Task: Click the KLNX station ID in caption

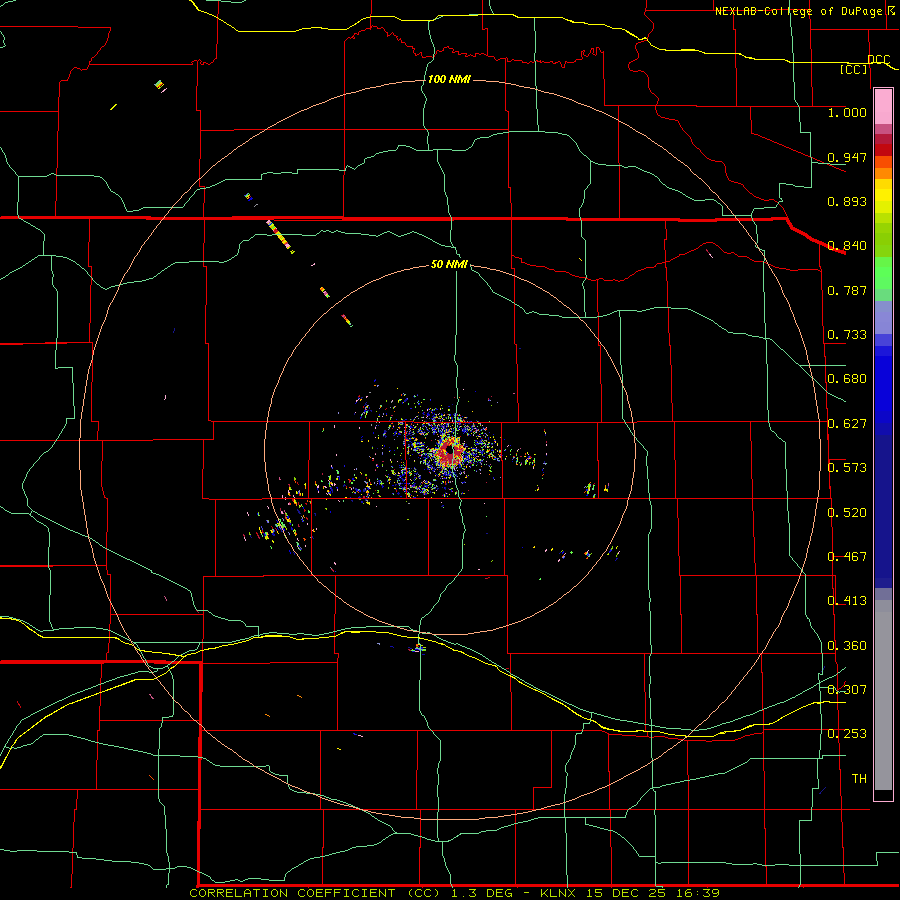Action: point(558,893)
